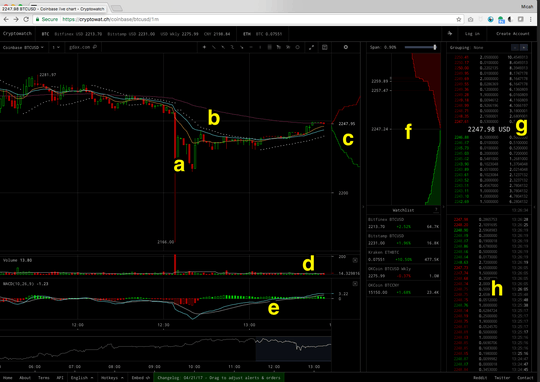Expand the English language menu
540x382 pixels.
point(82,378)
